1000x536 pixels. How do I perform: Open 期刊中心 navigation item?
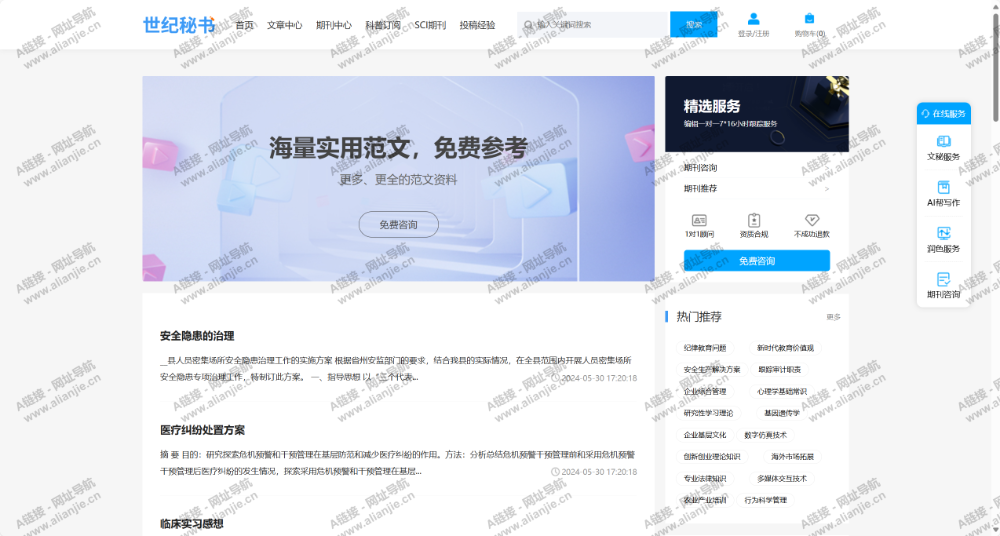pos(334,25)
